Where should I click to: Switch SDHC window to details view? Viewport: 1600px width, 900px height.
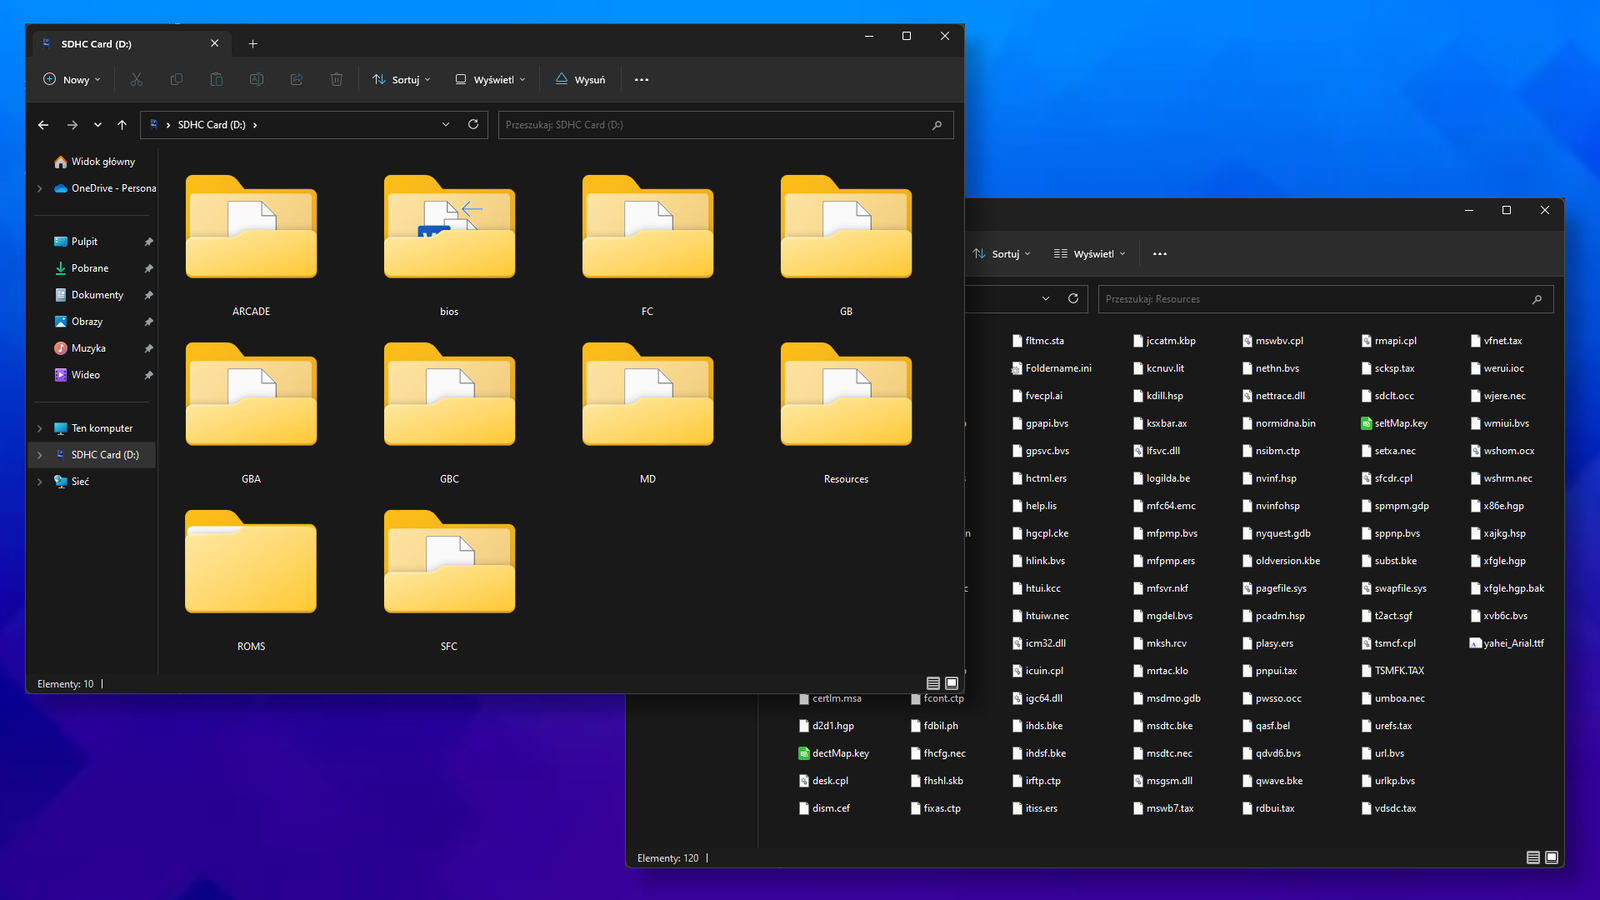pos(933,684)
